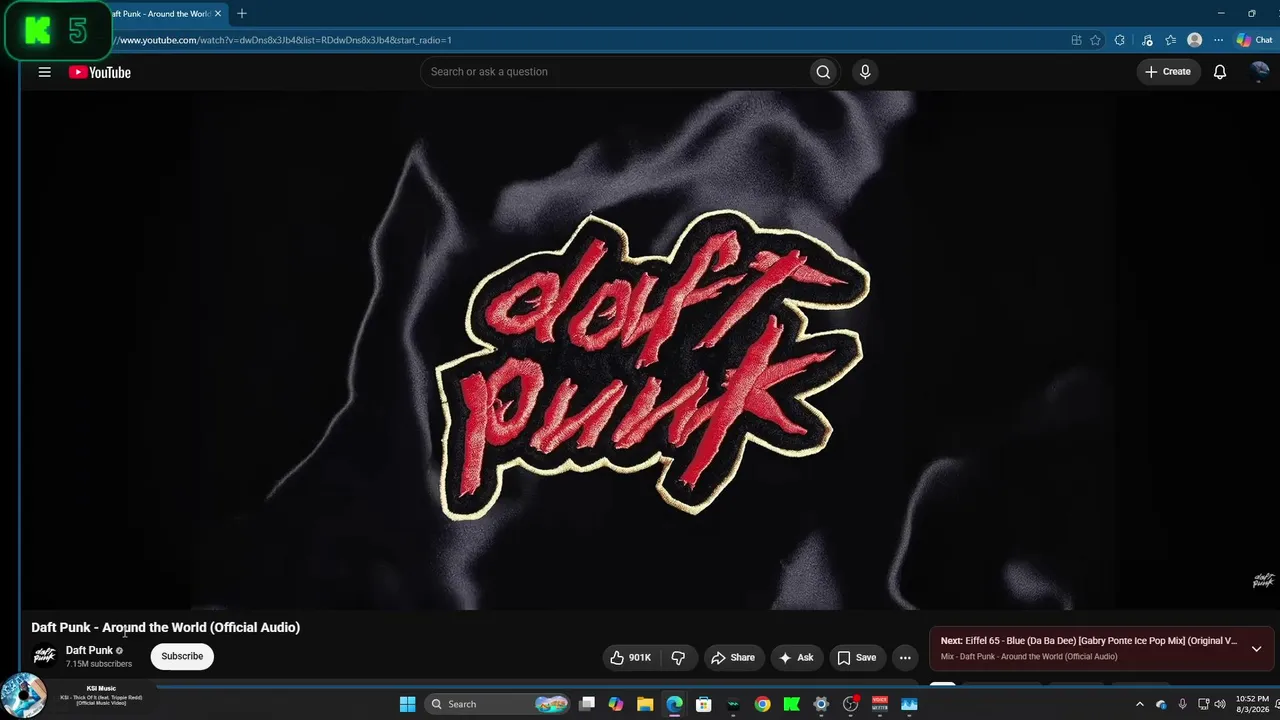
Task: Open Microsoft Store from the taskbar
Action: click(704, 704)
